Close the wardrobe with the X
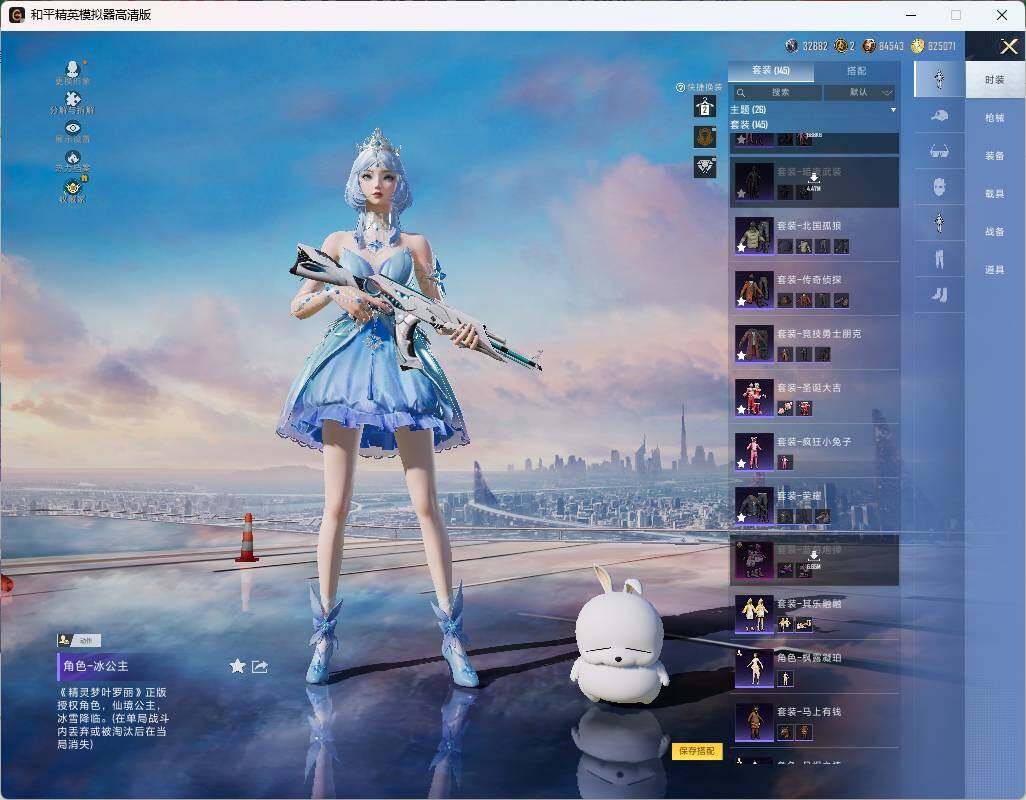This screenshot has height=800, width=1026. click(1008, 46)
